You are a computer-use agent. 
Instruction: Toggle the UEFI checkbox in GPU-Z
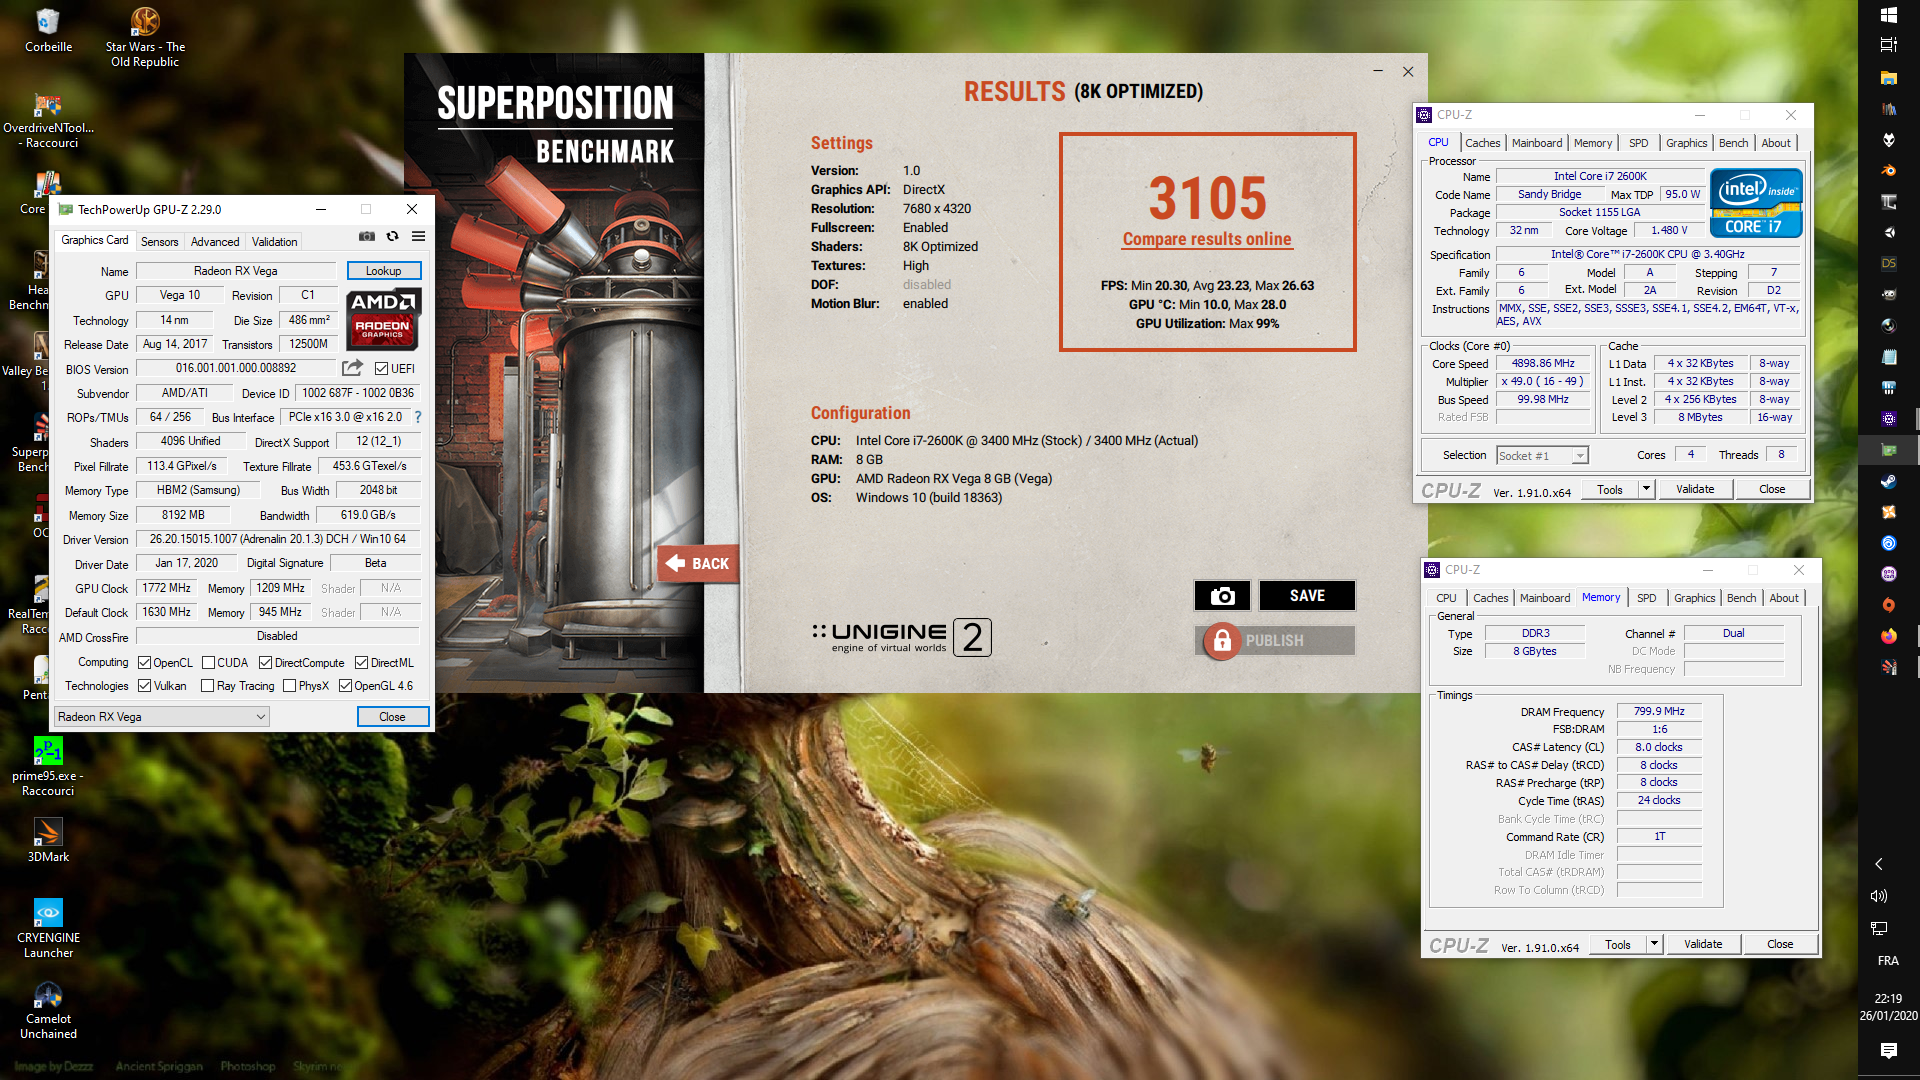pos(381,368)
